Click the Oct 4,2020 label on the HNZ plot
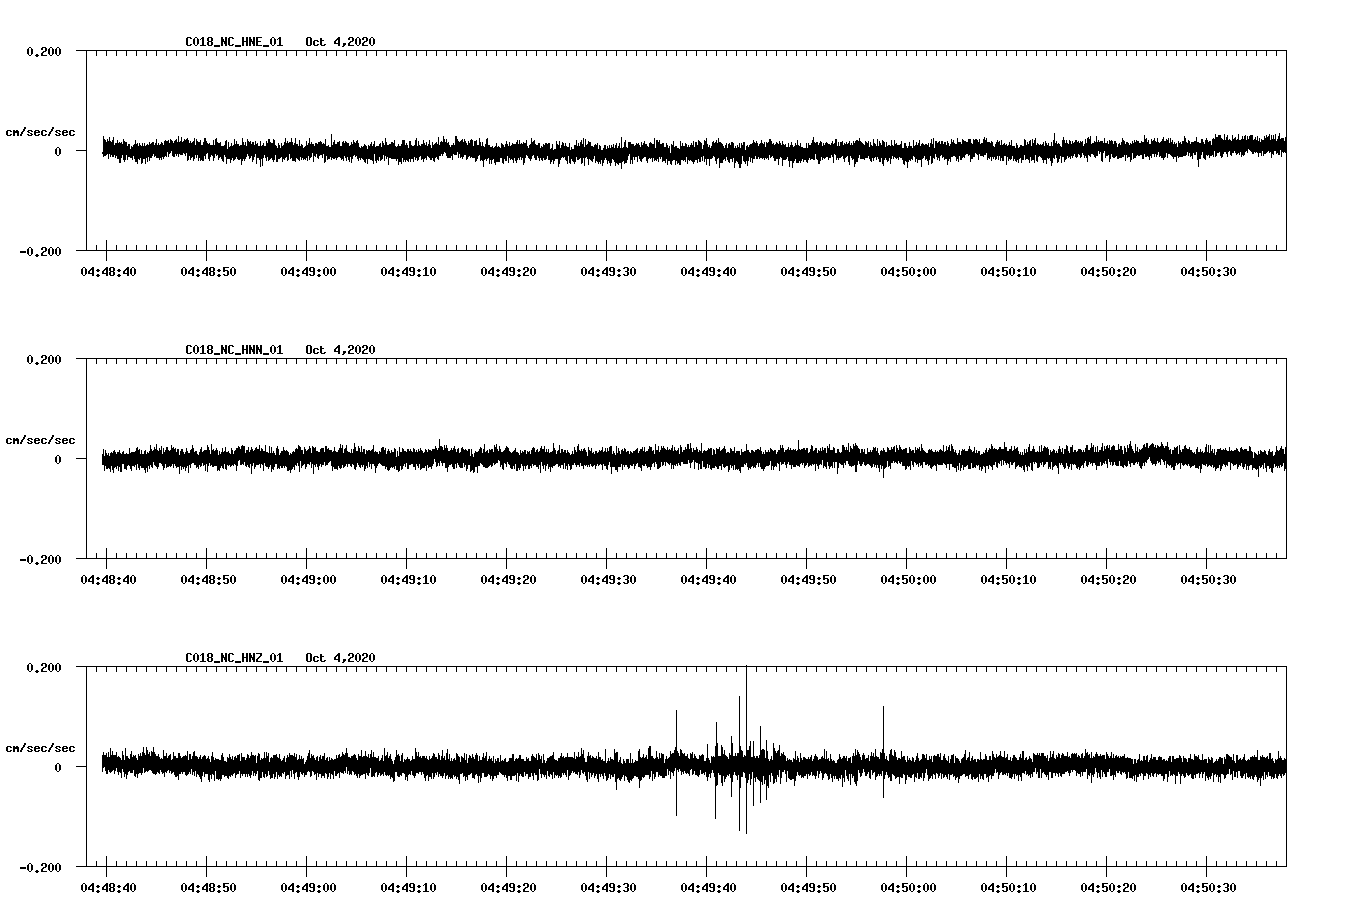Image resolution: width=1358 pixels, height=924 pixels. (340, 657)
